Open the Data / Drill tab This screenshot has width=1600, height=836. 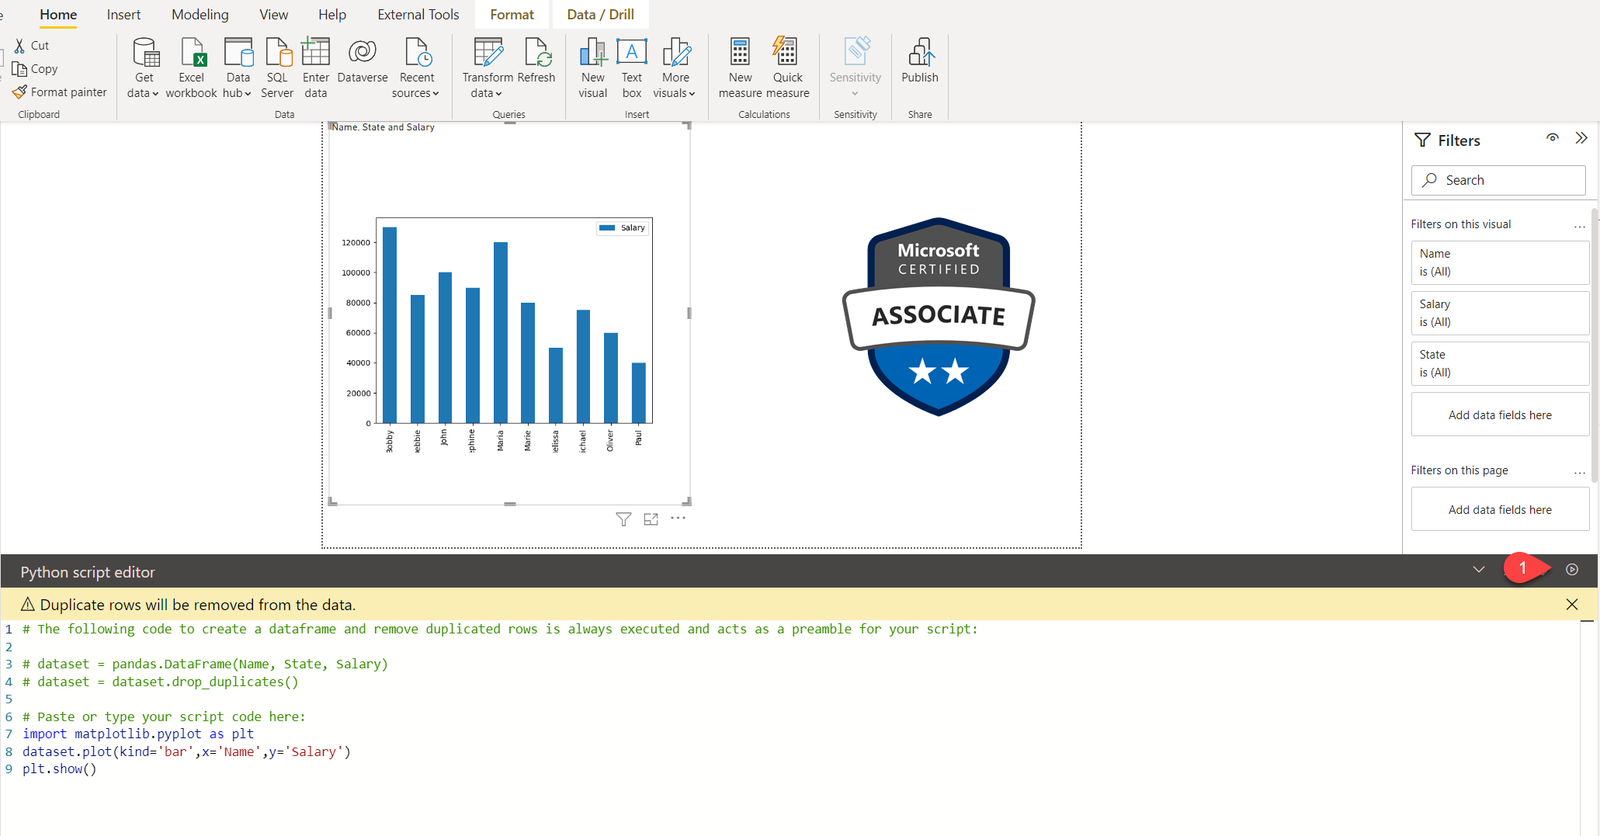point(600,15)
